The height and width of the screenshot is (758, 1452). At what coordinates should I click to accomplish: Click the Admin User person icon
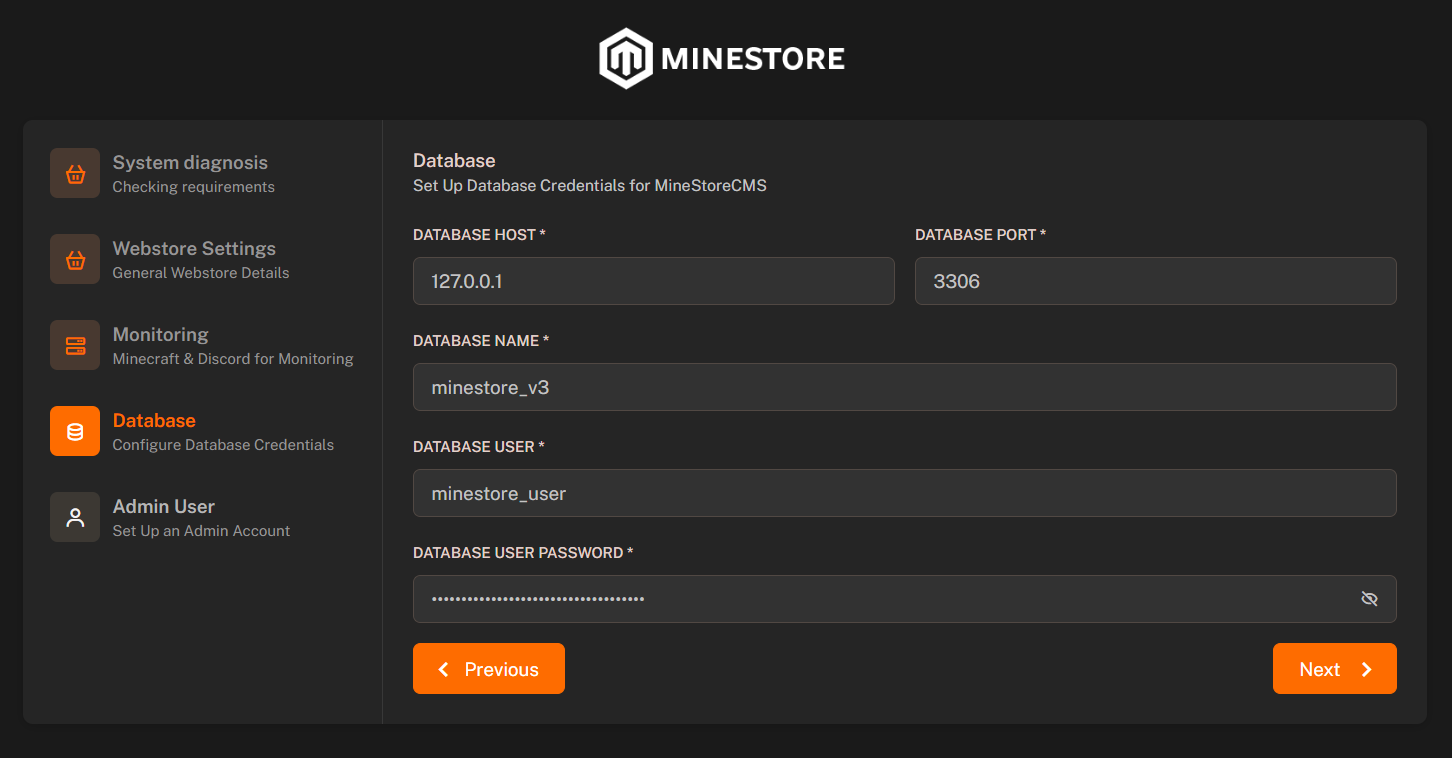point(75,517)
